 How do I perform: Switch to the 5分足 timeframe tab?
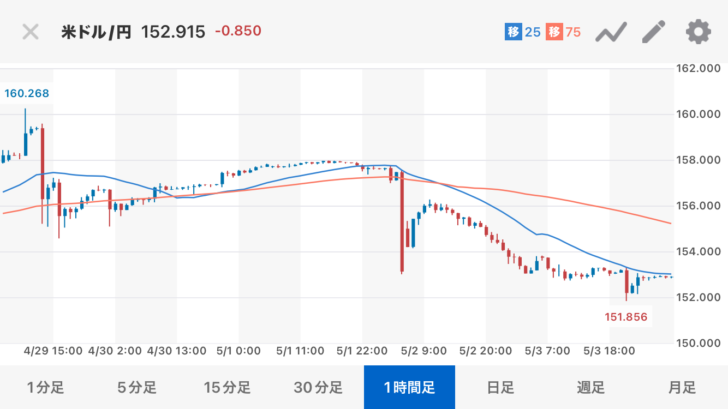click(136, 387)
